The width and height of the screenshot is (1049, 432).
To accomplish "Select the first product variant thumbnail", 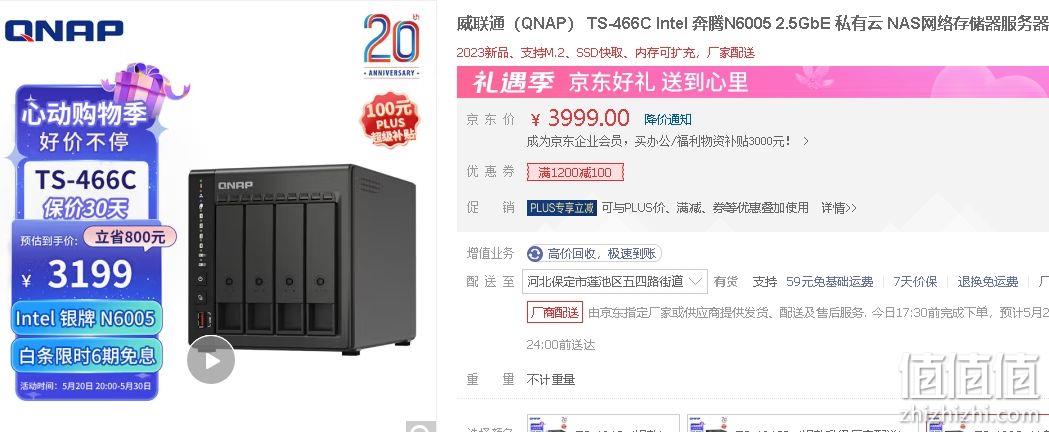I will [x=602, y=423].
